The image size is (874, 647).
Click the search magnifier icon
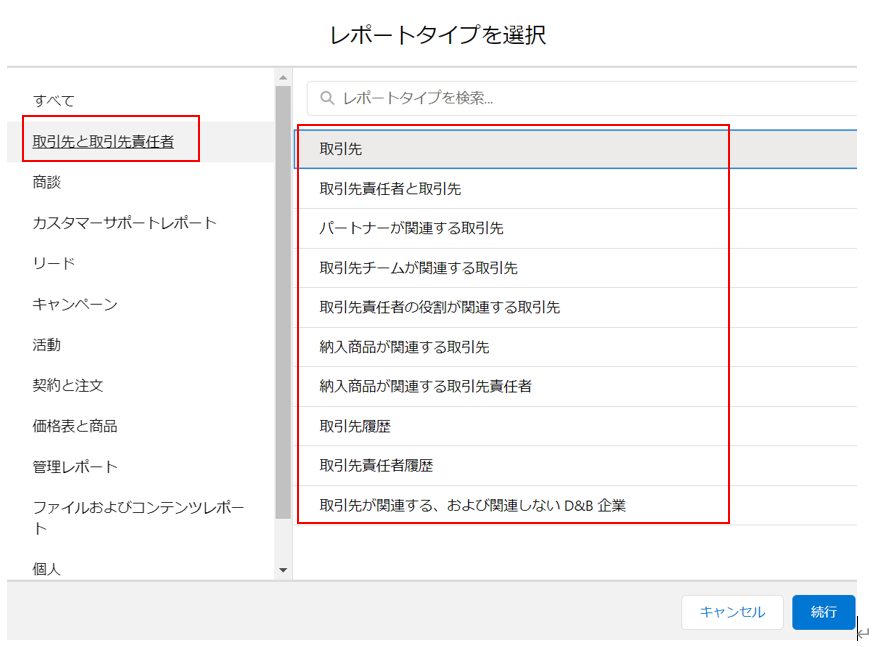[x=327, y=98]
